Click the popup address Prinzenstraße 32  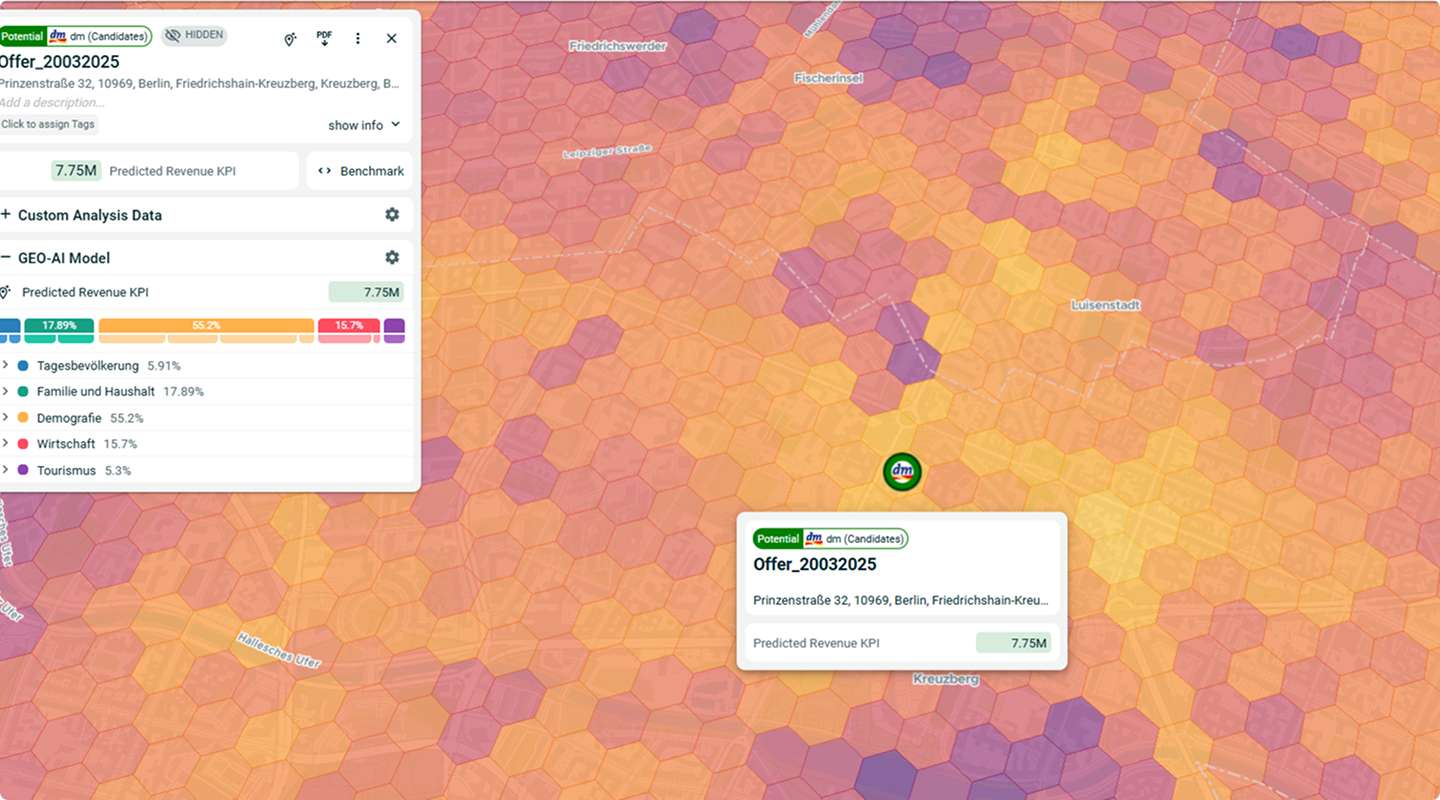click(x=901, y=601)
